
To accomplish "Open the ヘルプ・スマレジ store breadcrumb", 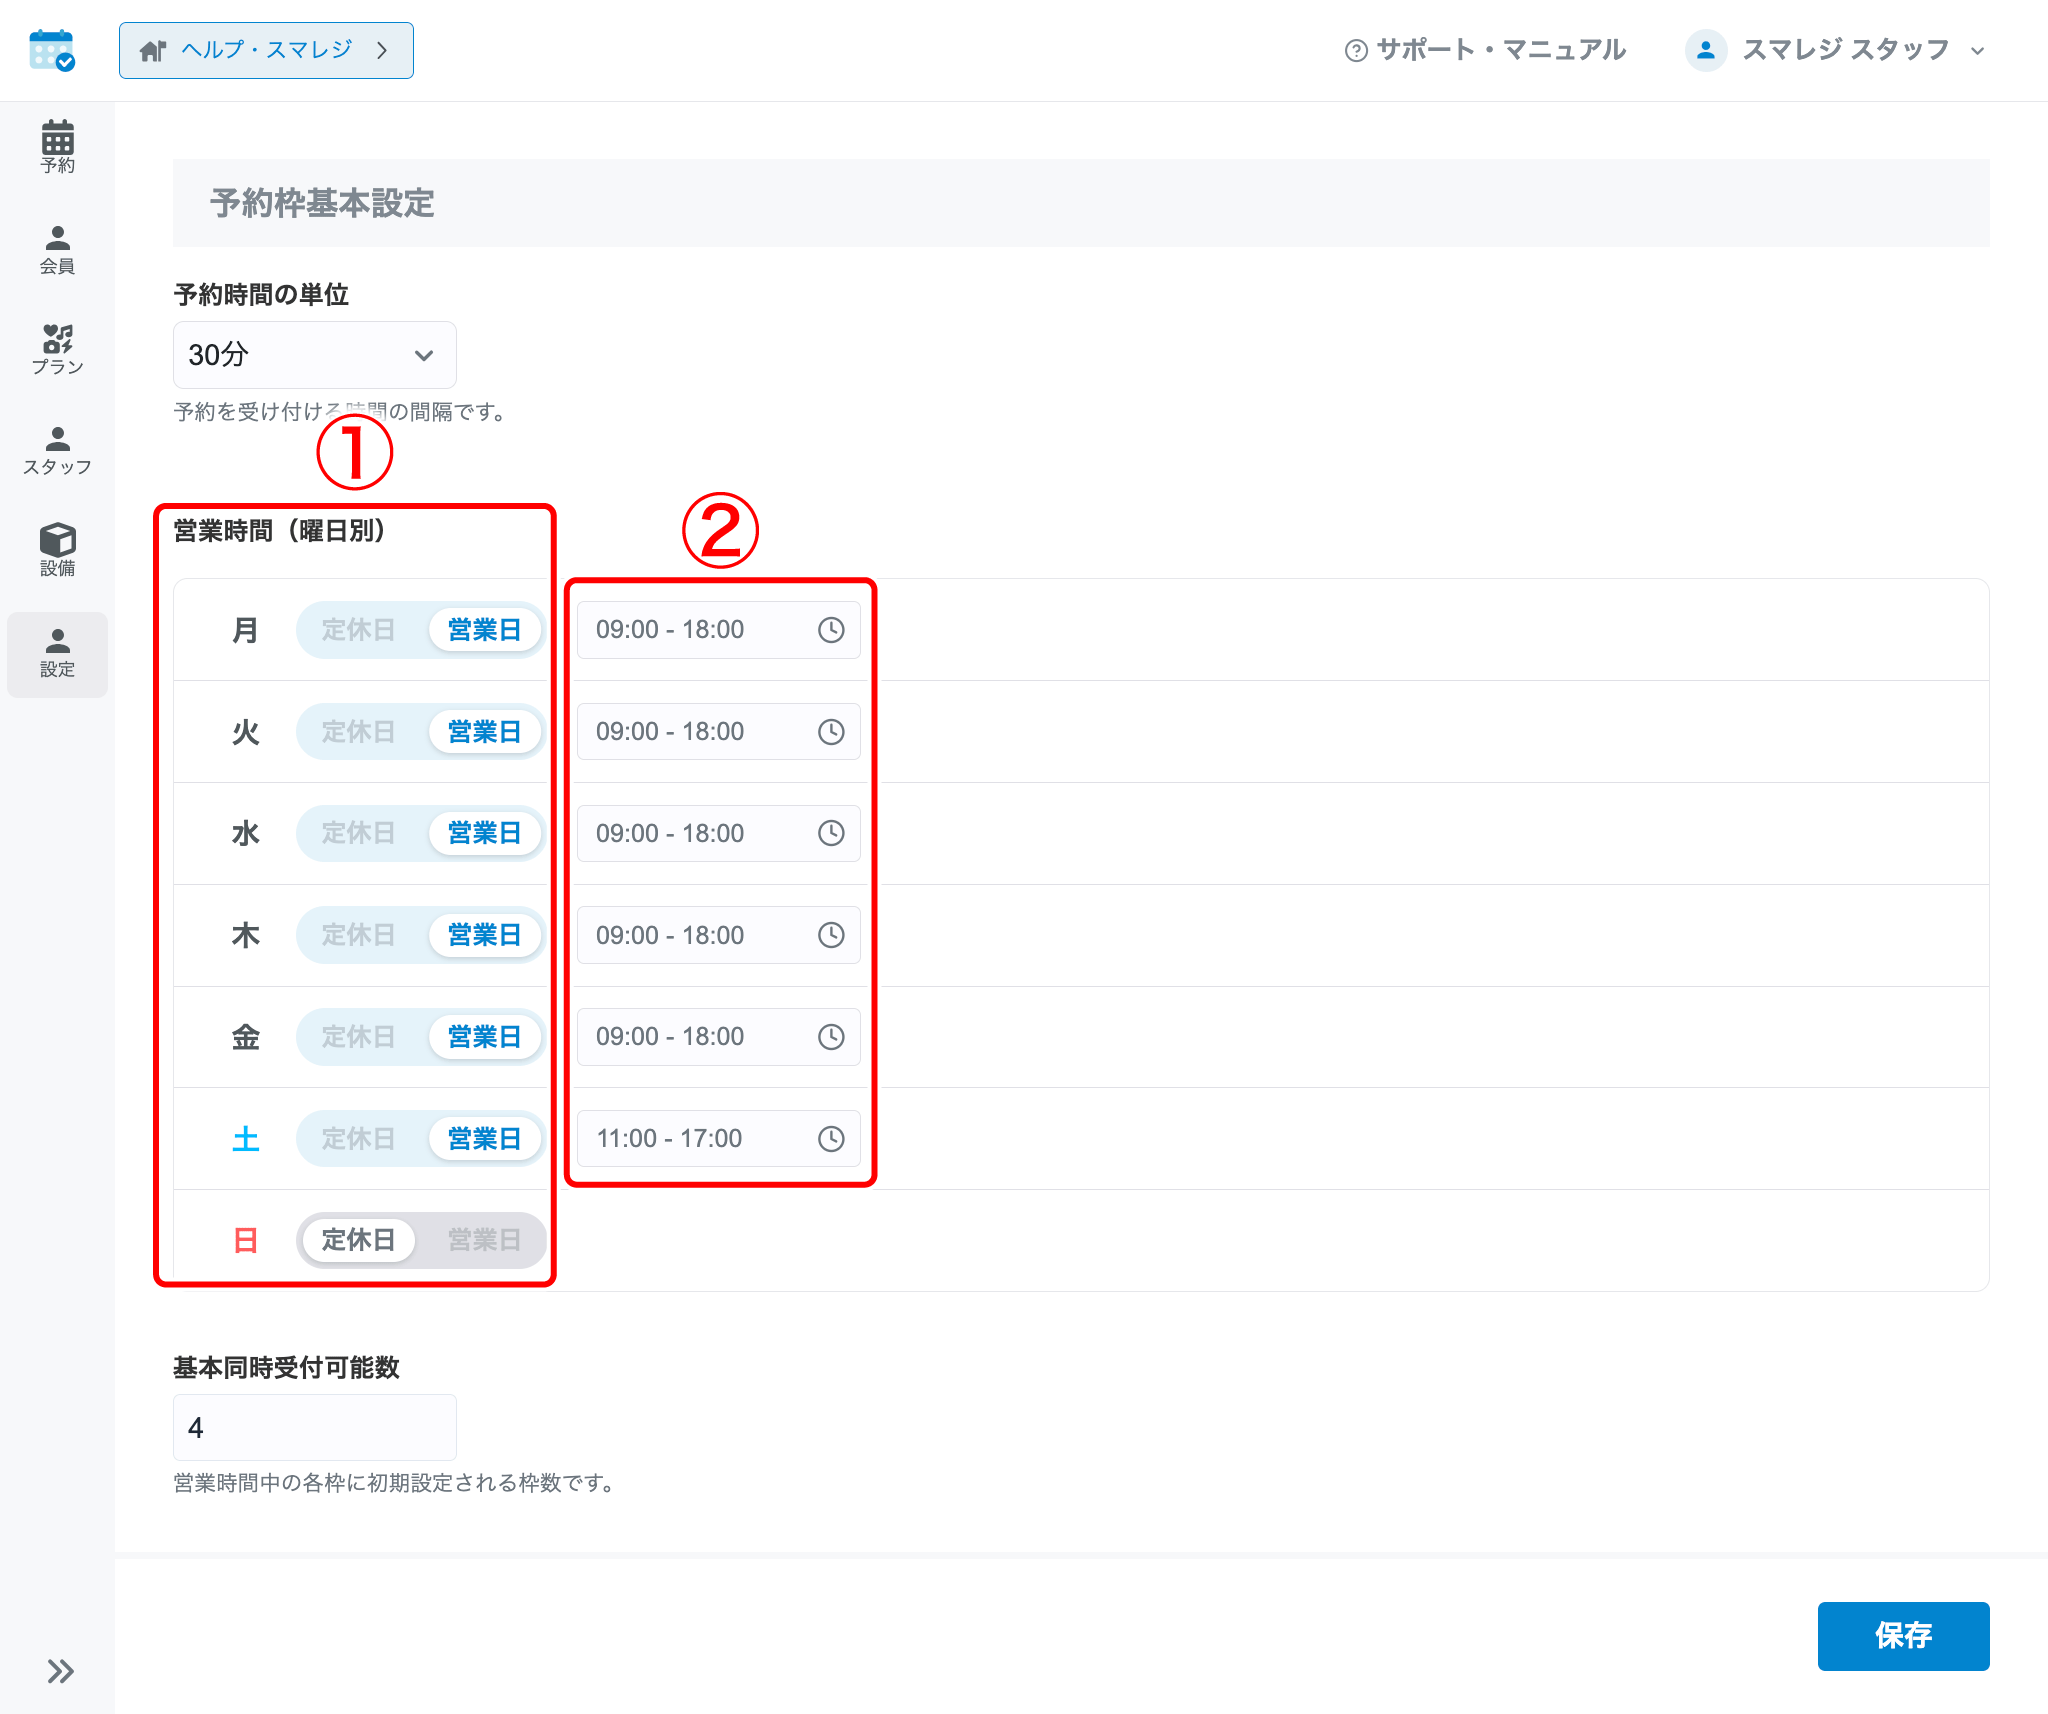I will 266,50.
